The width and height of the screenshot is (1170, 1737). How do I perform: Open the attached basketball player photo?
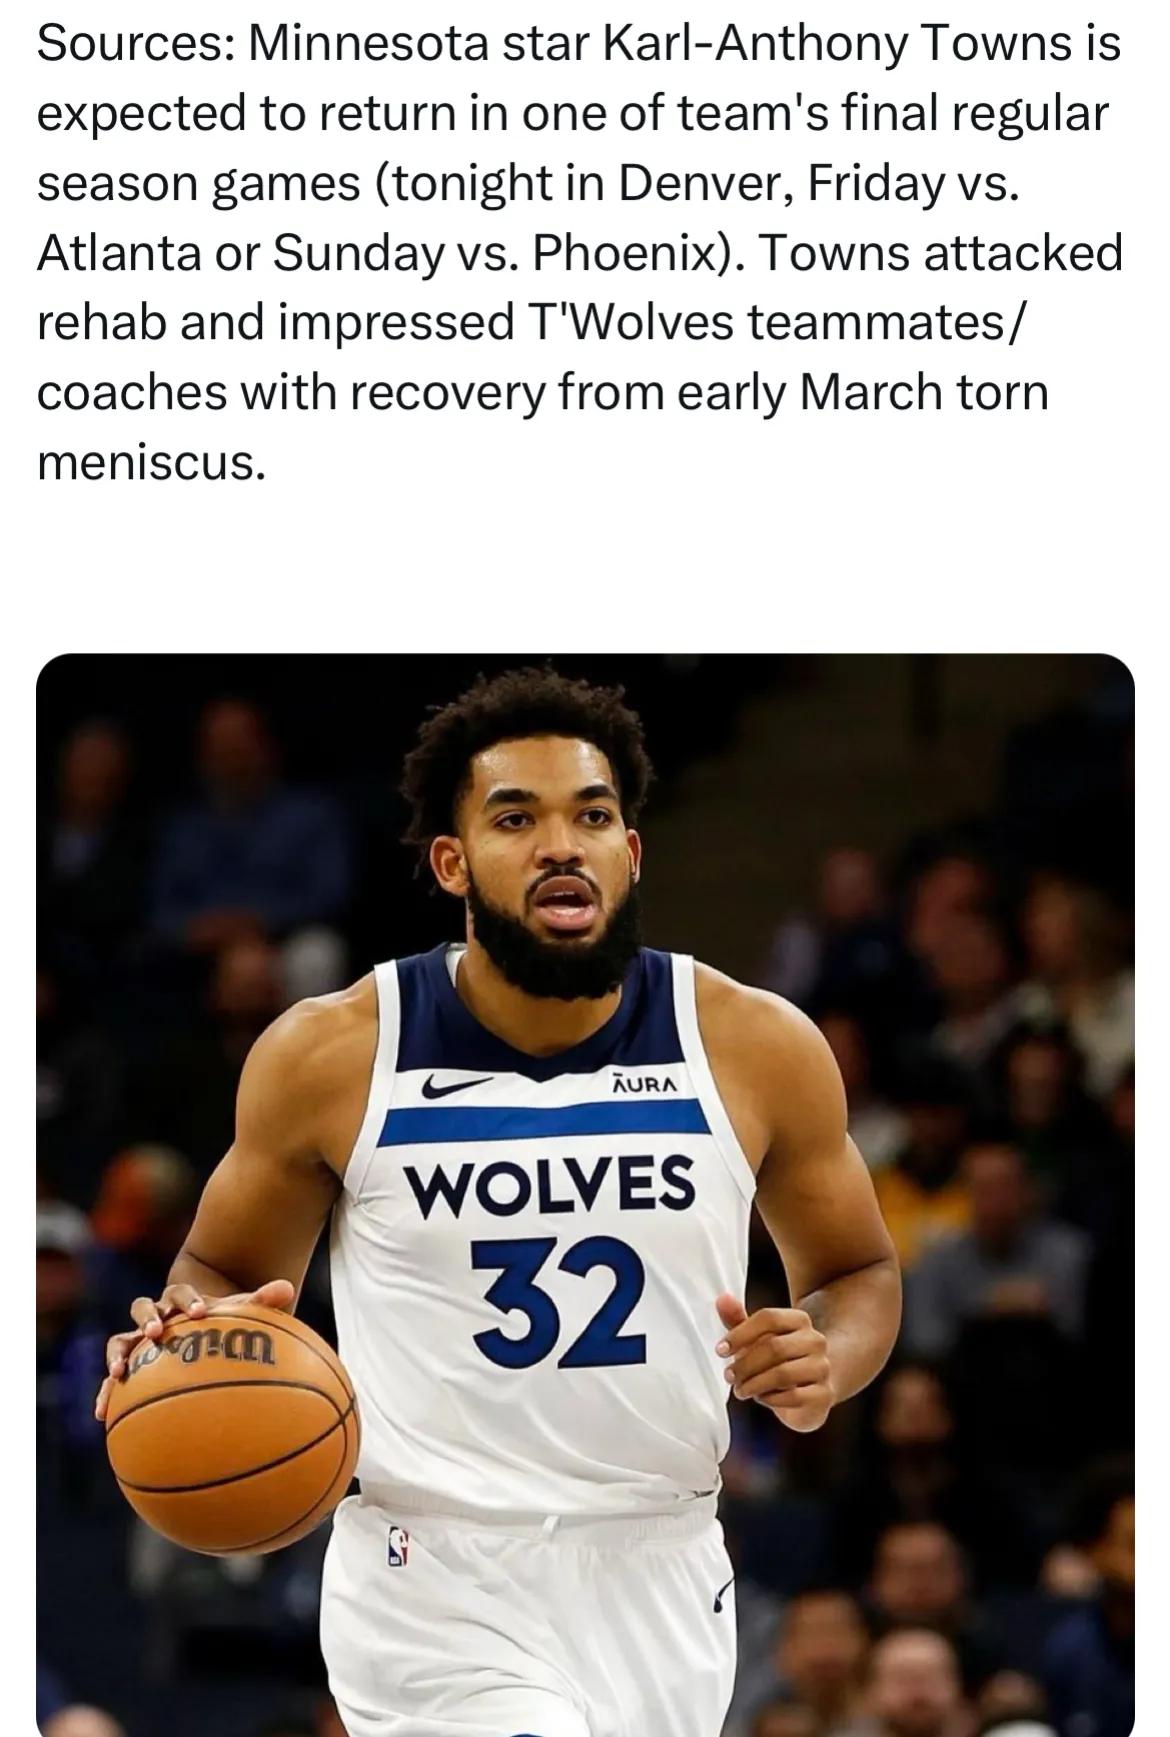(x=585, y=1194)
